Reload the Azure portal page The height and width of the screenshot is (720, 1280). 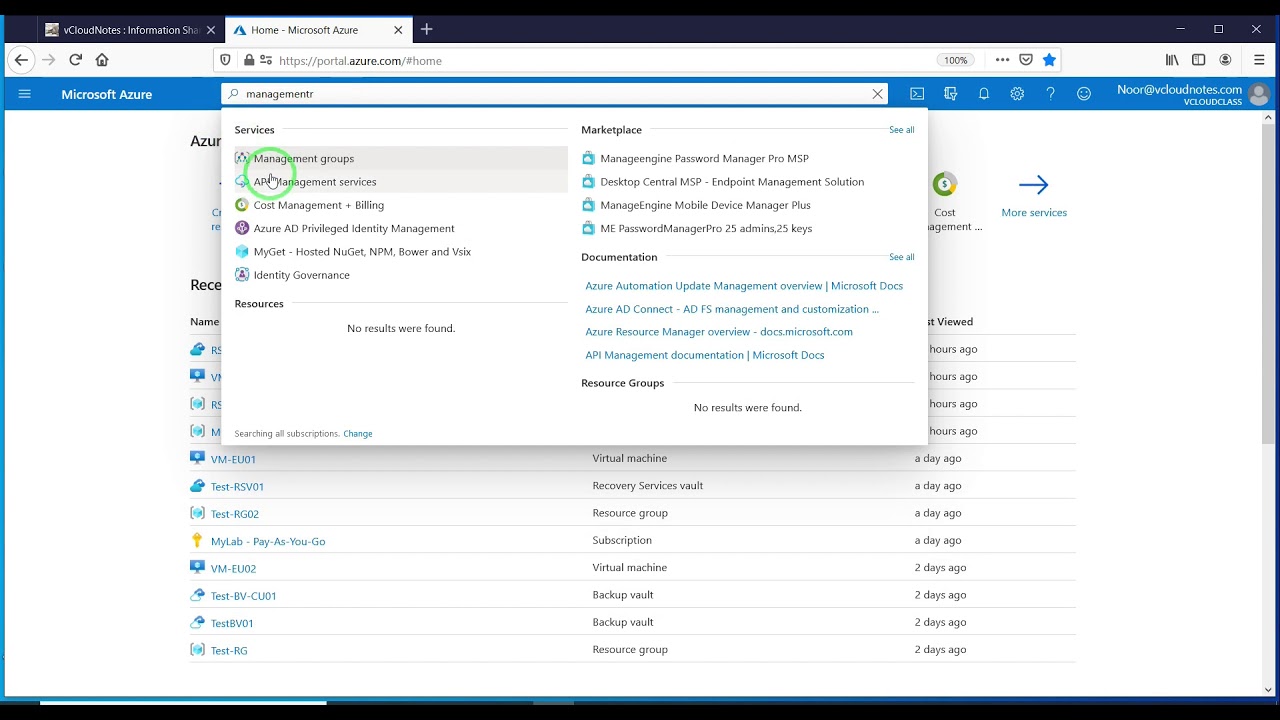(75, 60)
